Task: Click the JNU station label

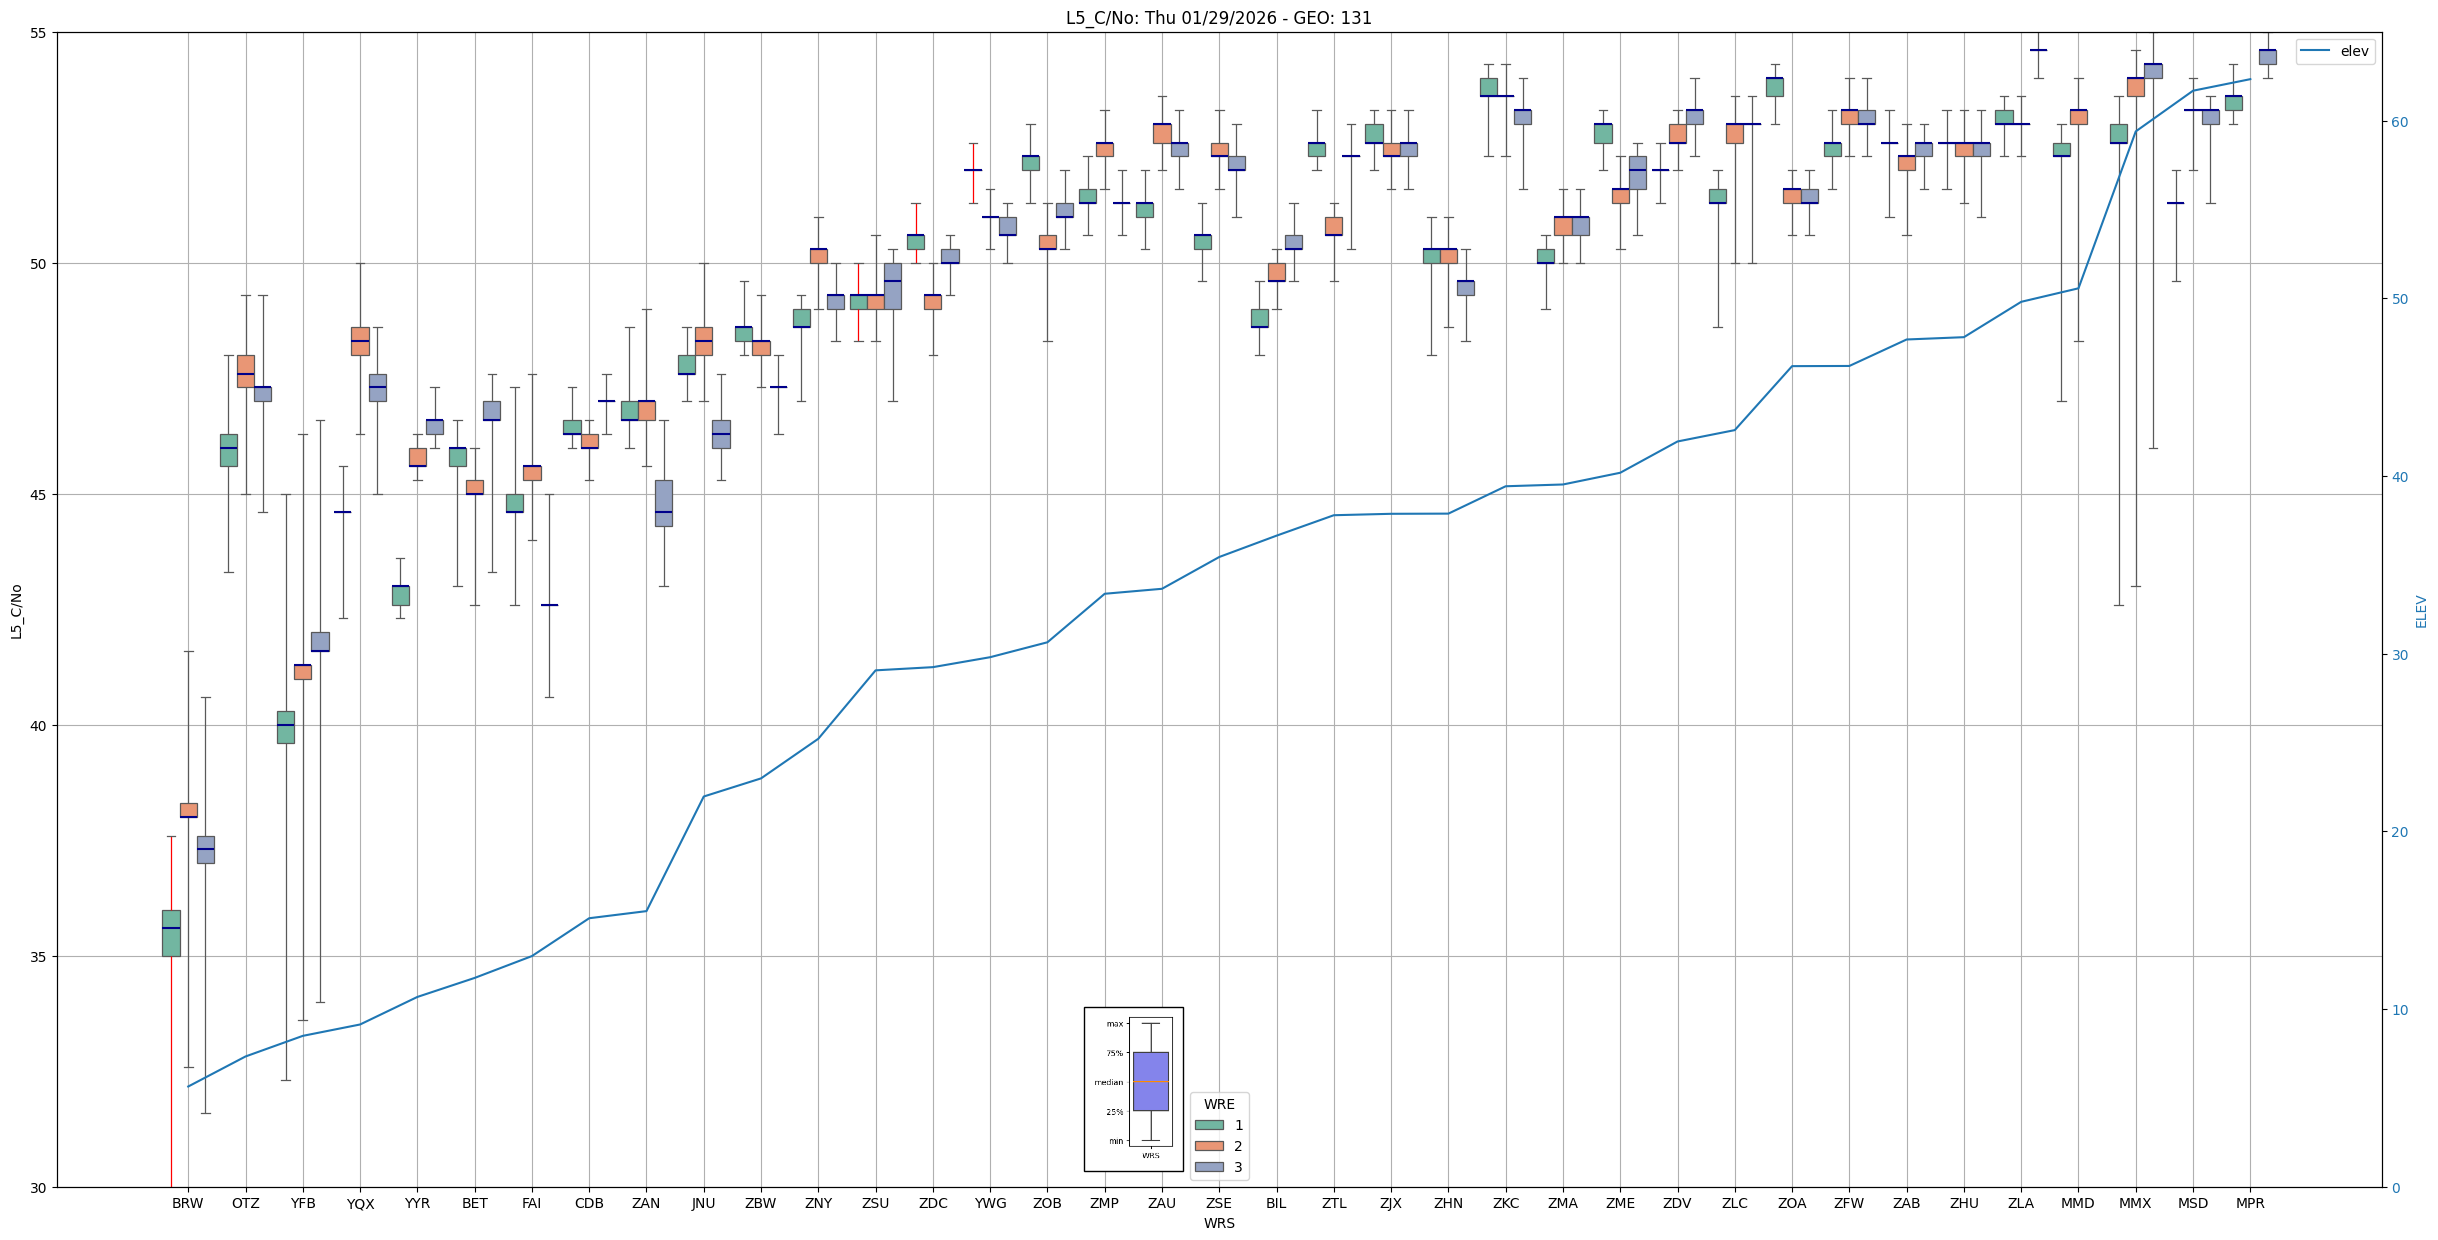Action: tap(703, 1203)
